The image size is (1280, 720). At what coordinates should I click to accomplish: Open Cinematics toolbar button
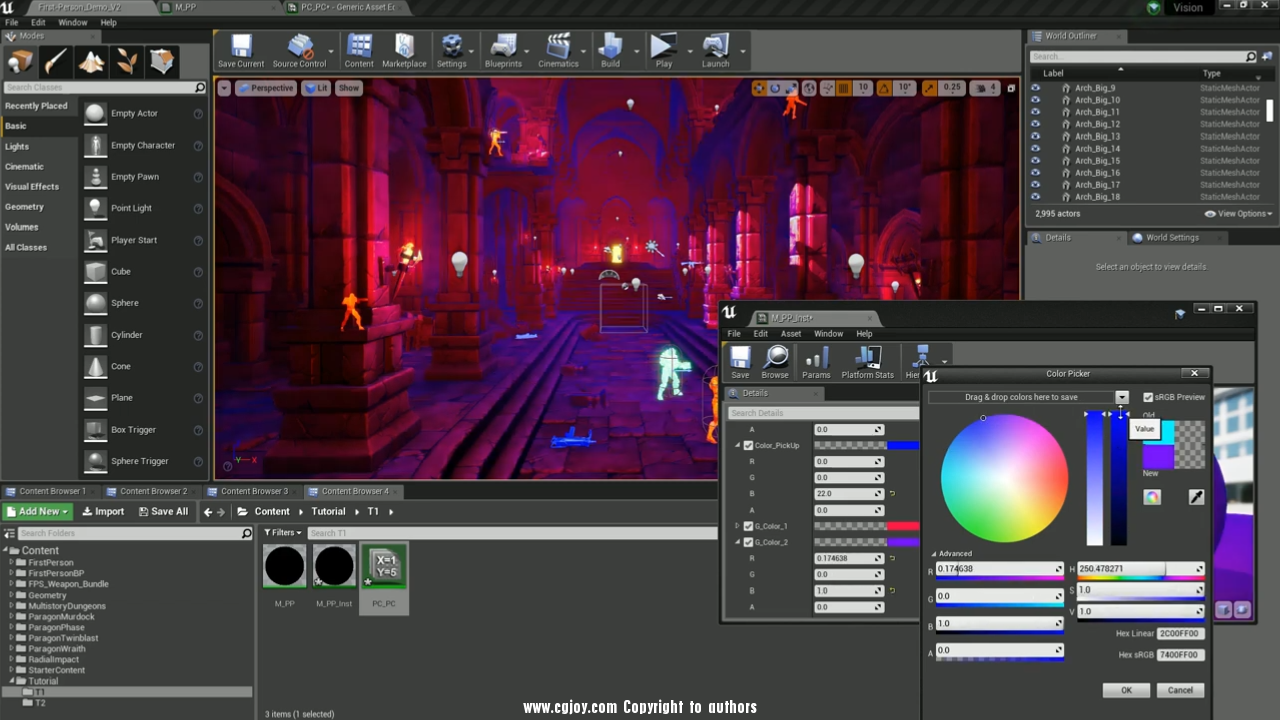(x=558, y=51)
